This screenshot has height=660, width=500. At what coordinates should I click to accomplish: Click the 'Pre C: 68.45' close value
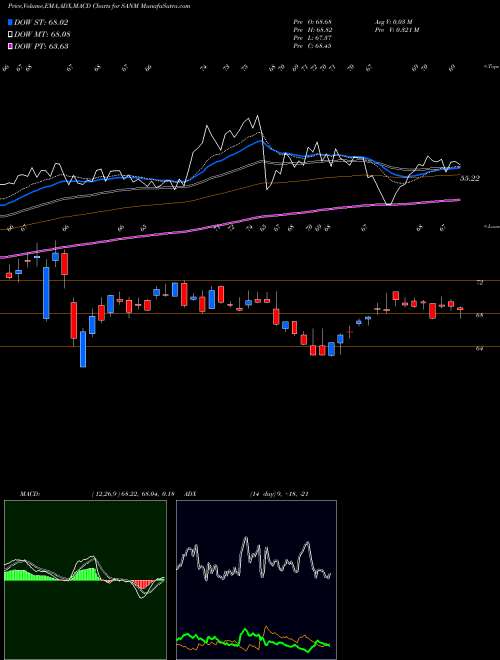tap(313, 46)
